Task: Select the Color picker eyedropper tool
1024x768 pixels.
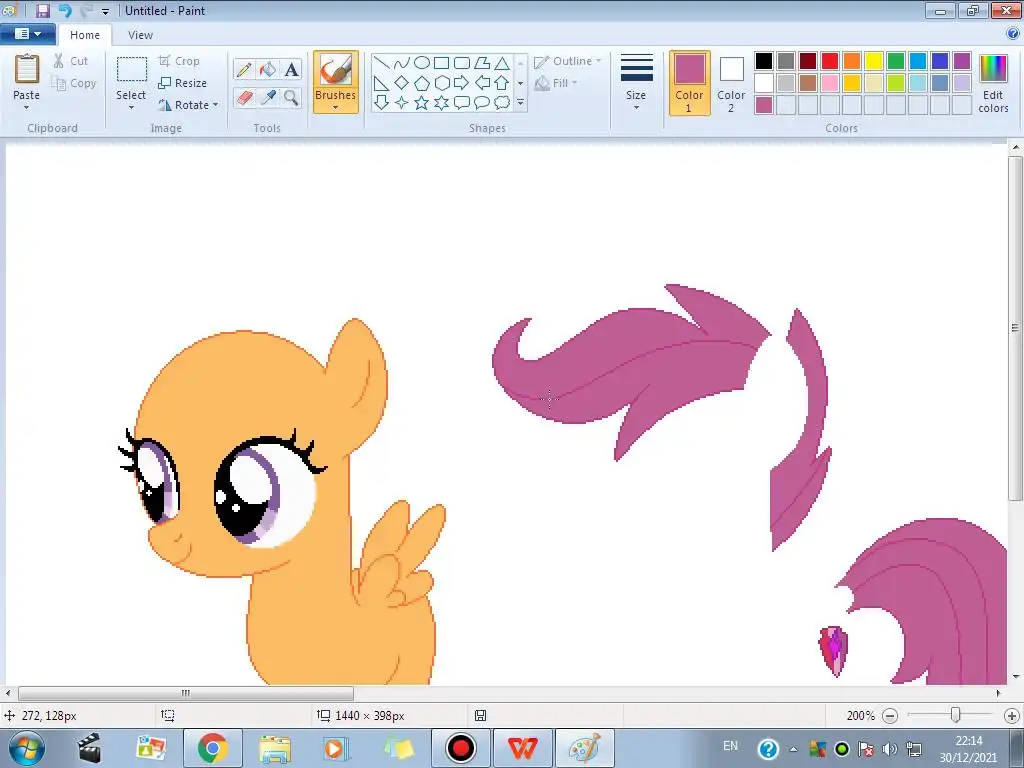Action: click(x=268, y=98)
